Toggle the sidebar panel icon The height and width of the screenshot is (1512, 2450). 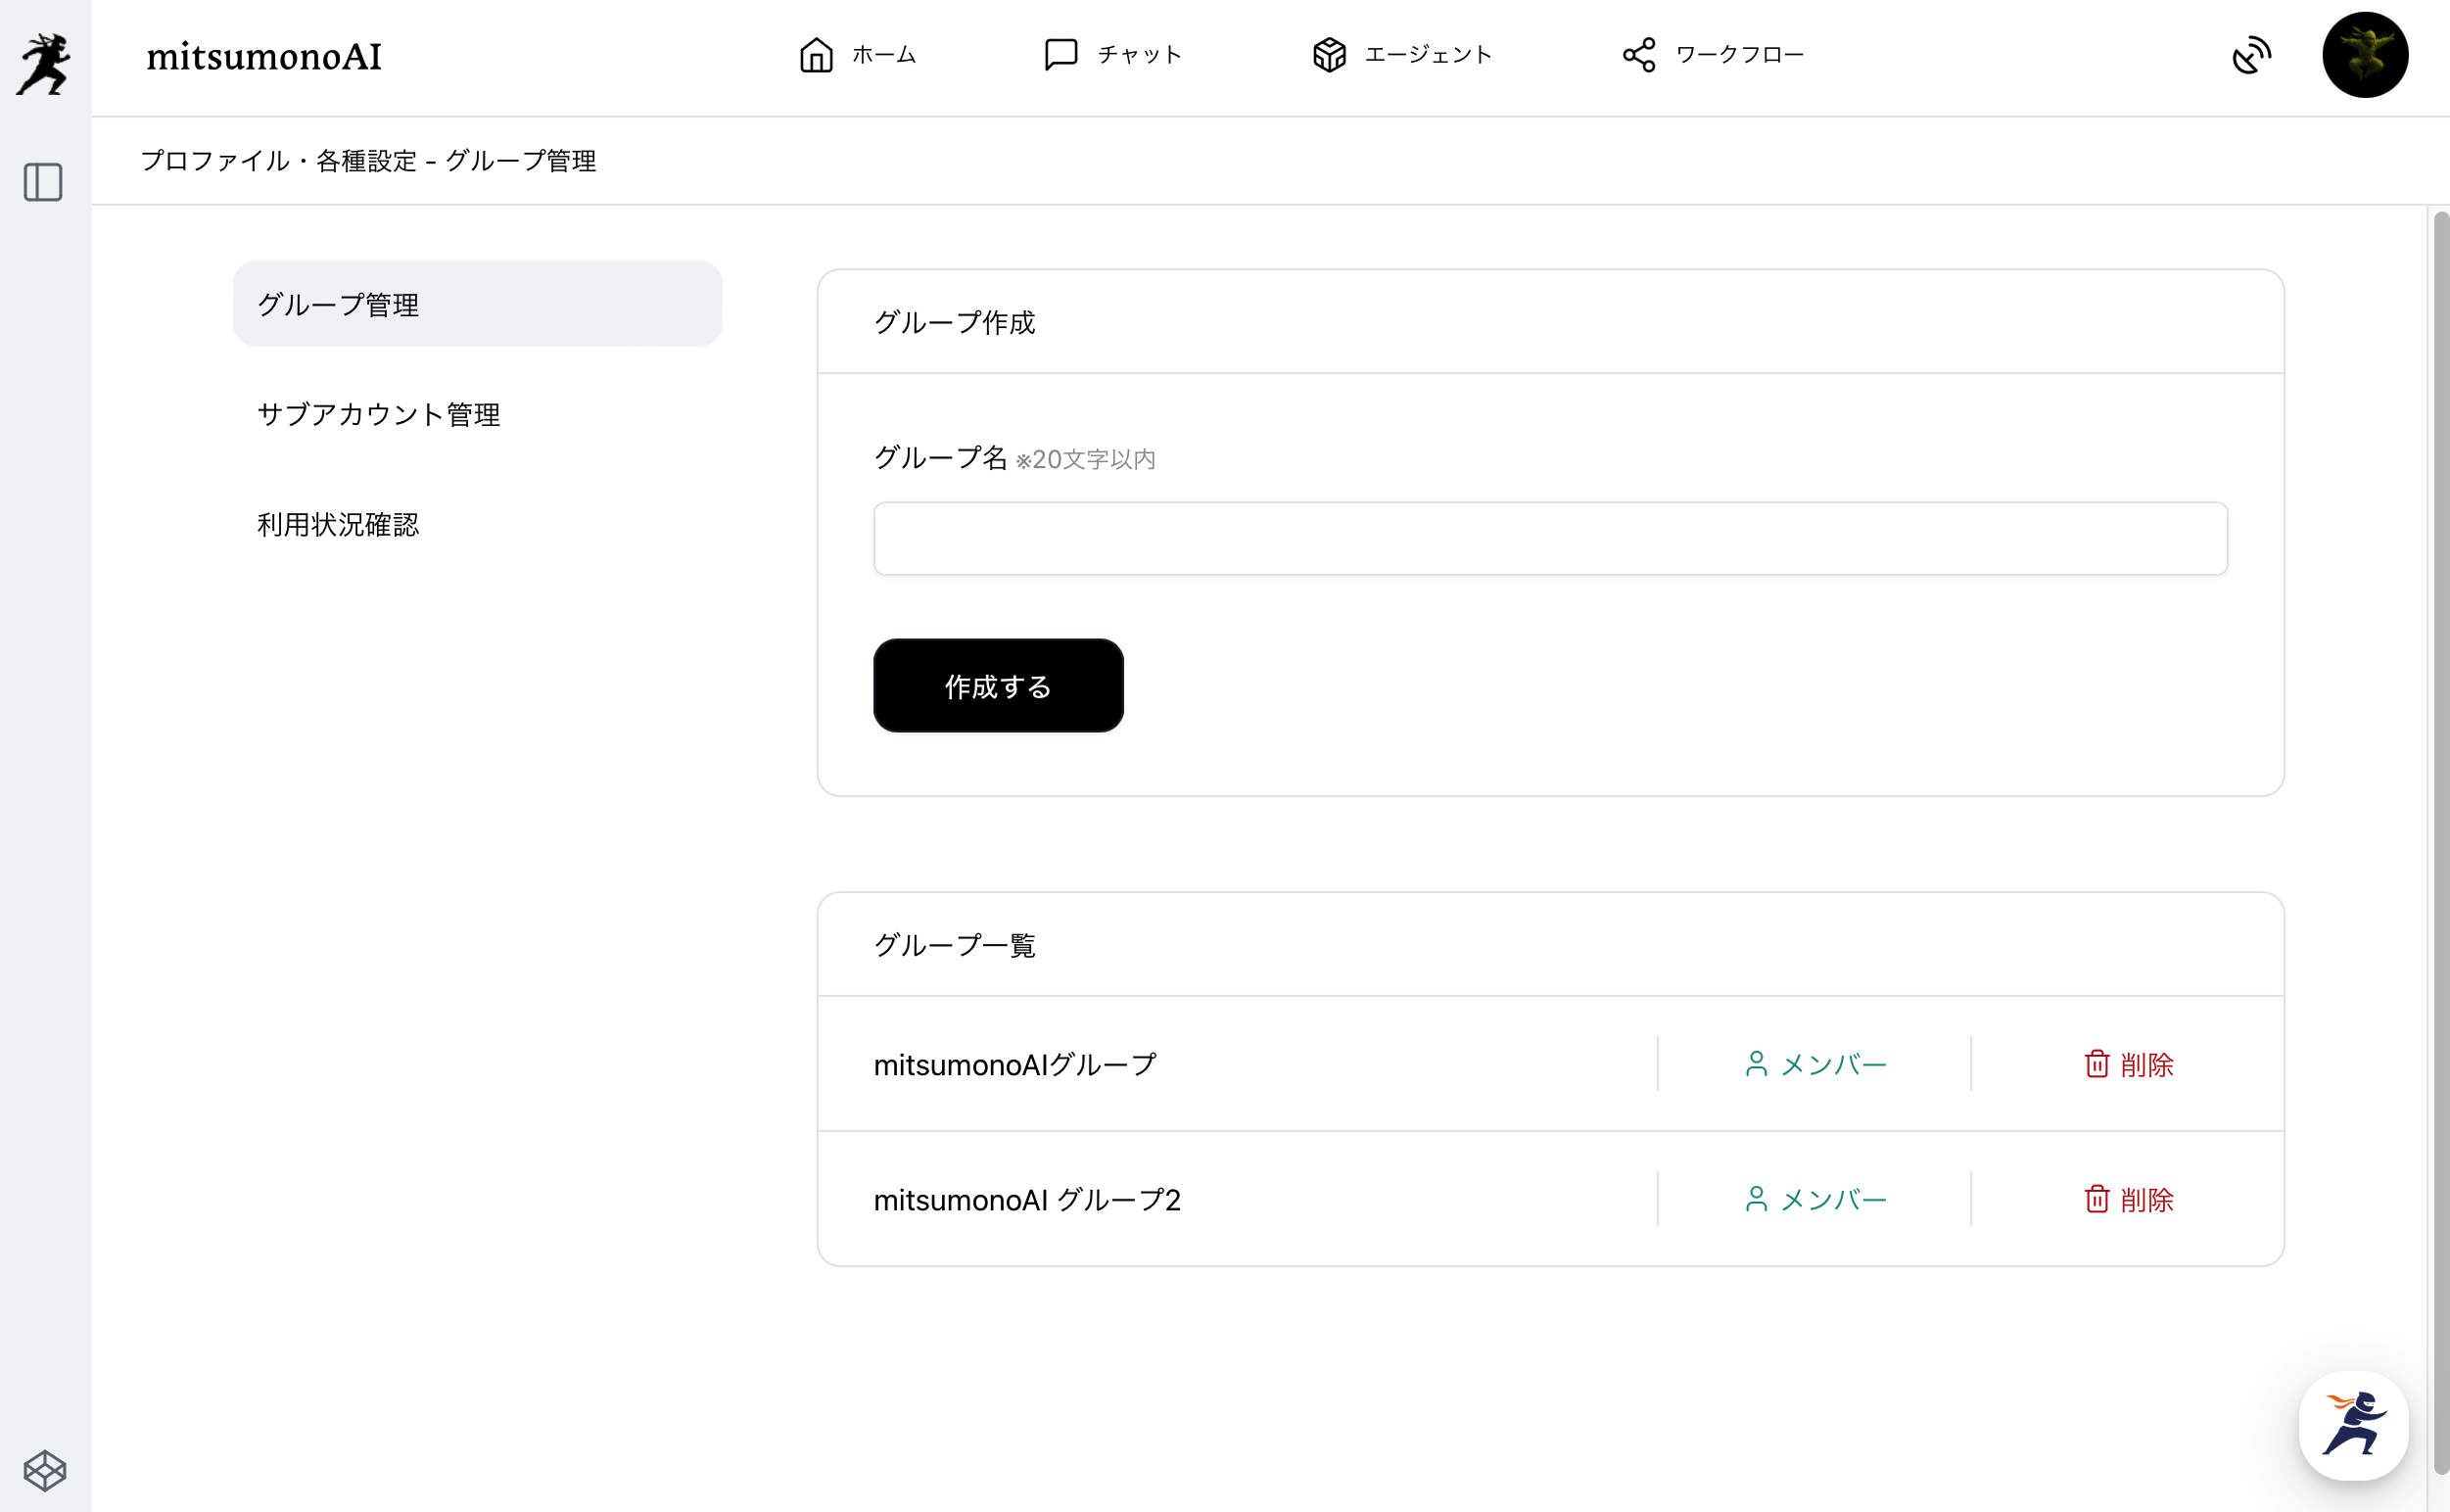43,183
